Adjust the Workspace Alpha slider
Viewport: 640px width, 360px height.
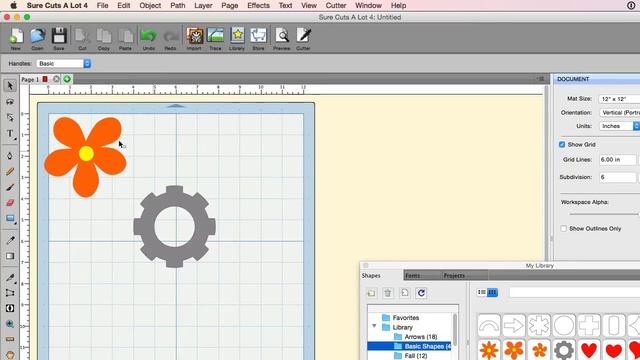click(x=604, y=214)
